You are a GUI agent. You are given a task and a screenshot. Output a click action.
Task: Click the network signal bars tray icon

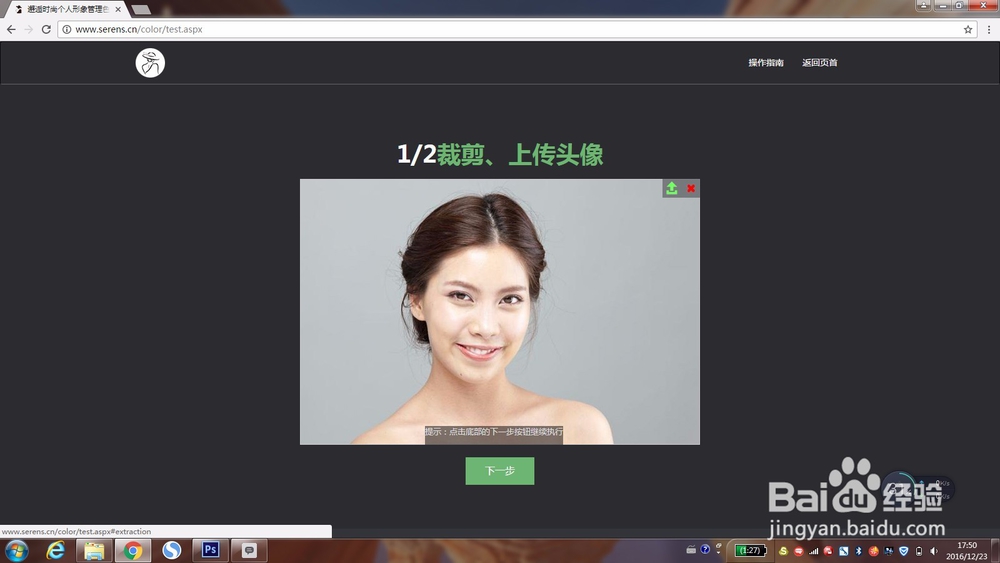(813, 551)
